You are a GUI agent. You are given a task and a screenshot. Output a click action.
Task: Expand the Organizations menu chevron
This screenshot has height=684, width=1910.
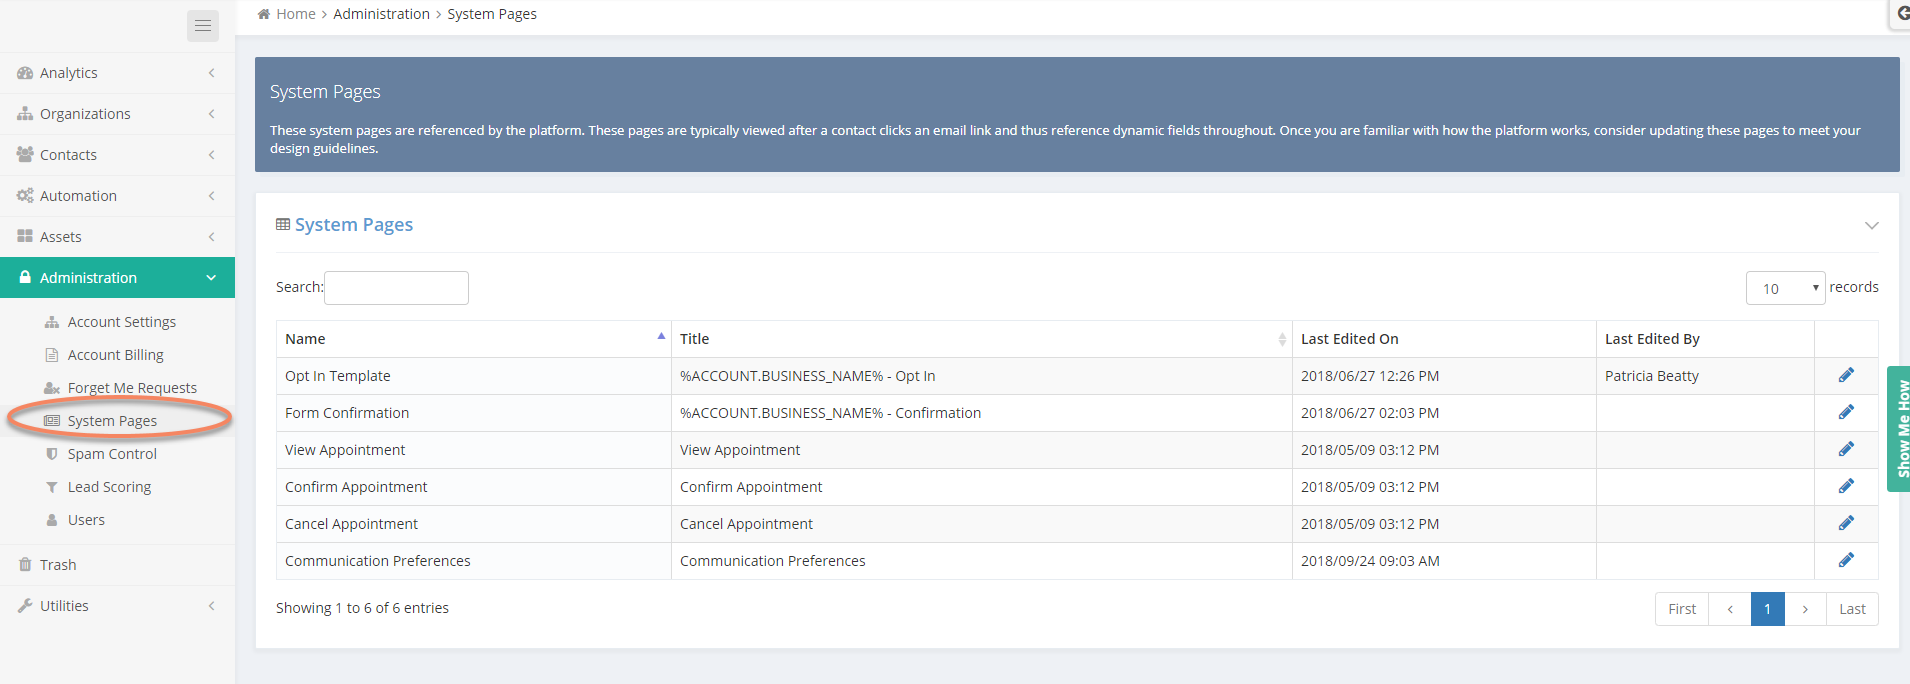[x=211, y=114]
